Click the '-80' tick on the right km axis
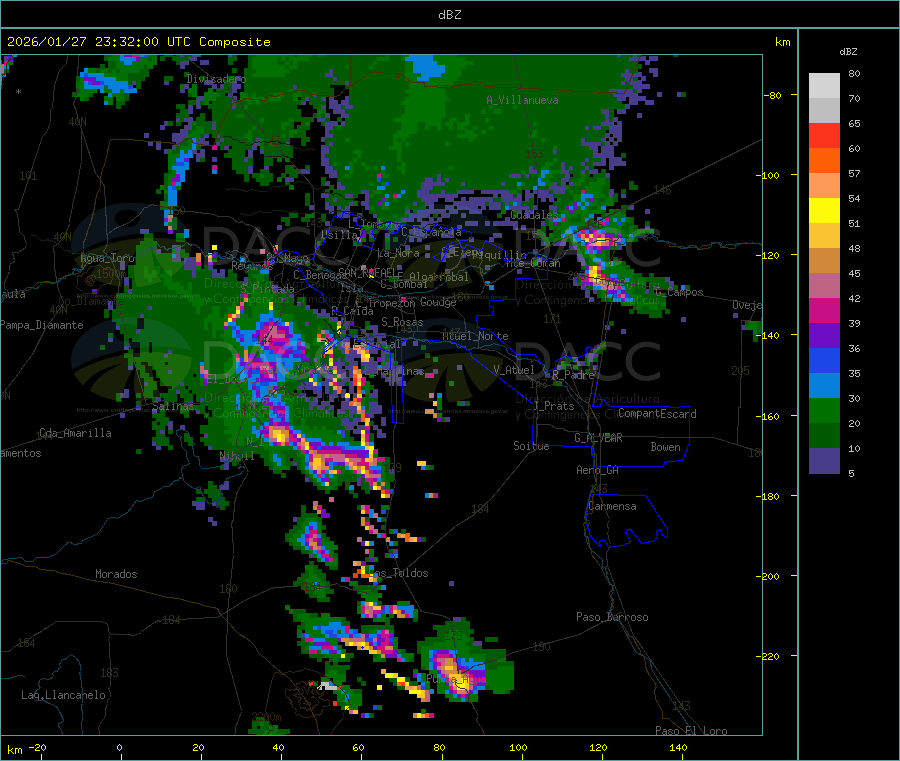 [x=772, y=95]
